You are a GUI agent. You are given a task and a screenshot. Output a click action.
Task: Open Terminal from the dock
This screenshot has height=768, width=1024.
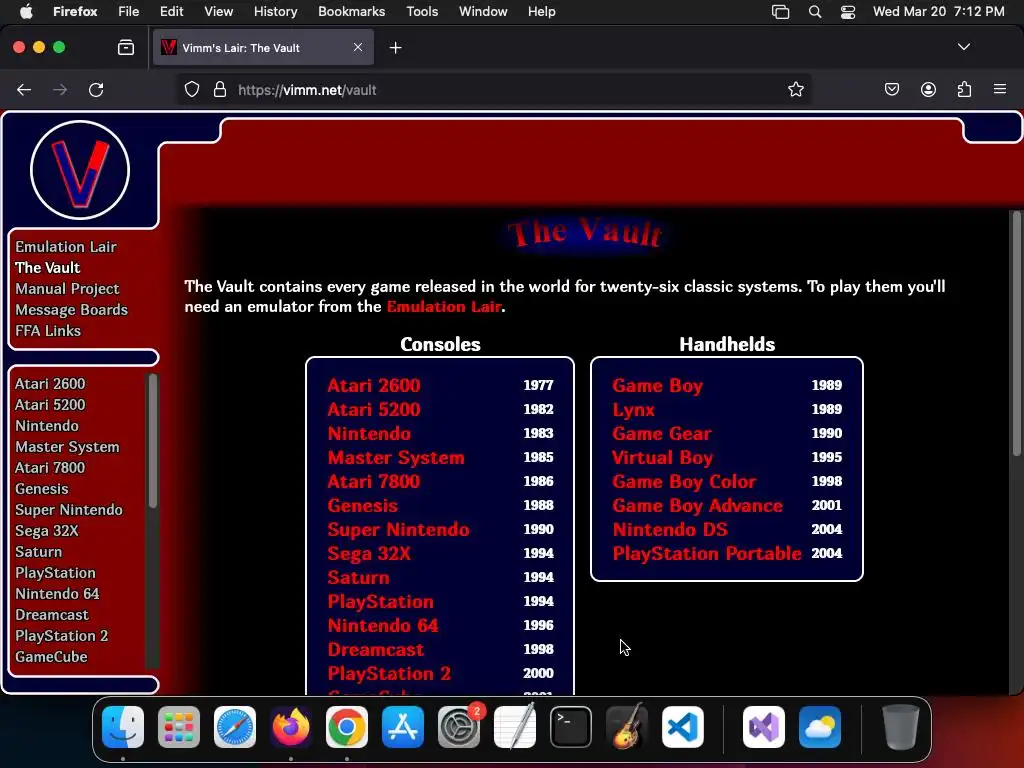click(x=571, y=727)
